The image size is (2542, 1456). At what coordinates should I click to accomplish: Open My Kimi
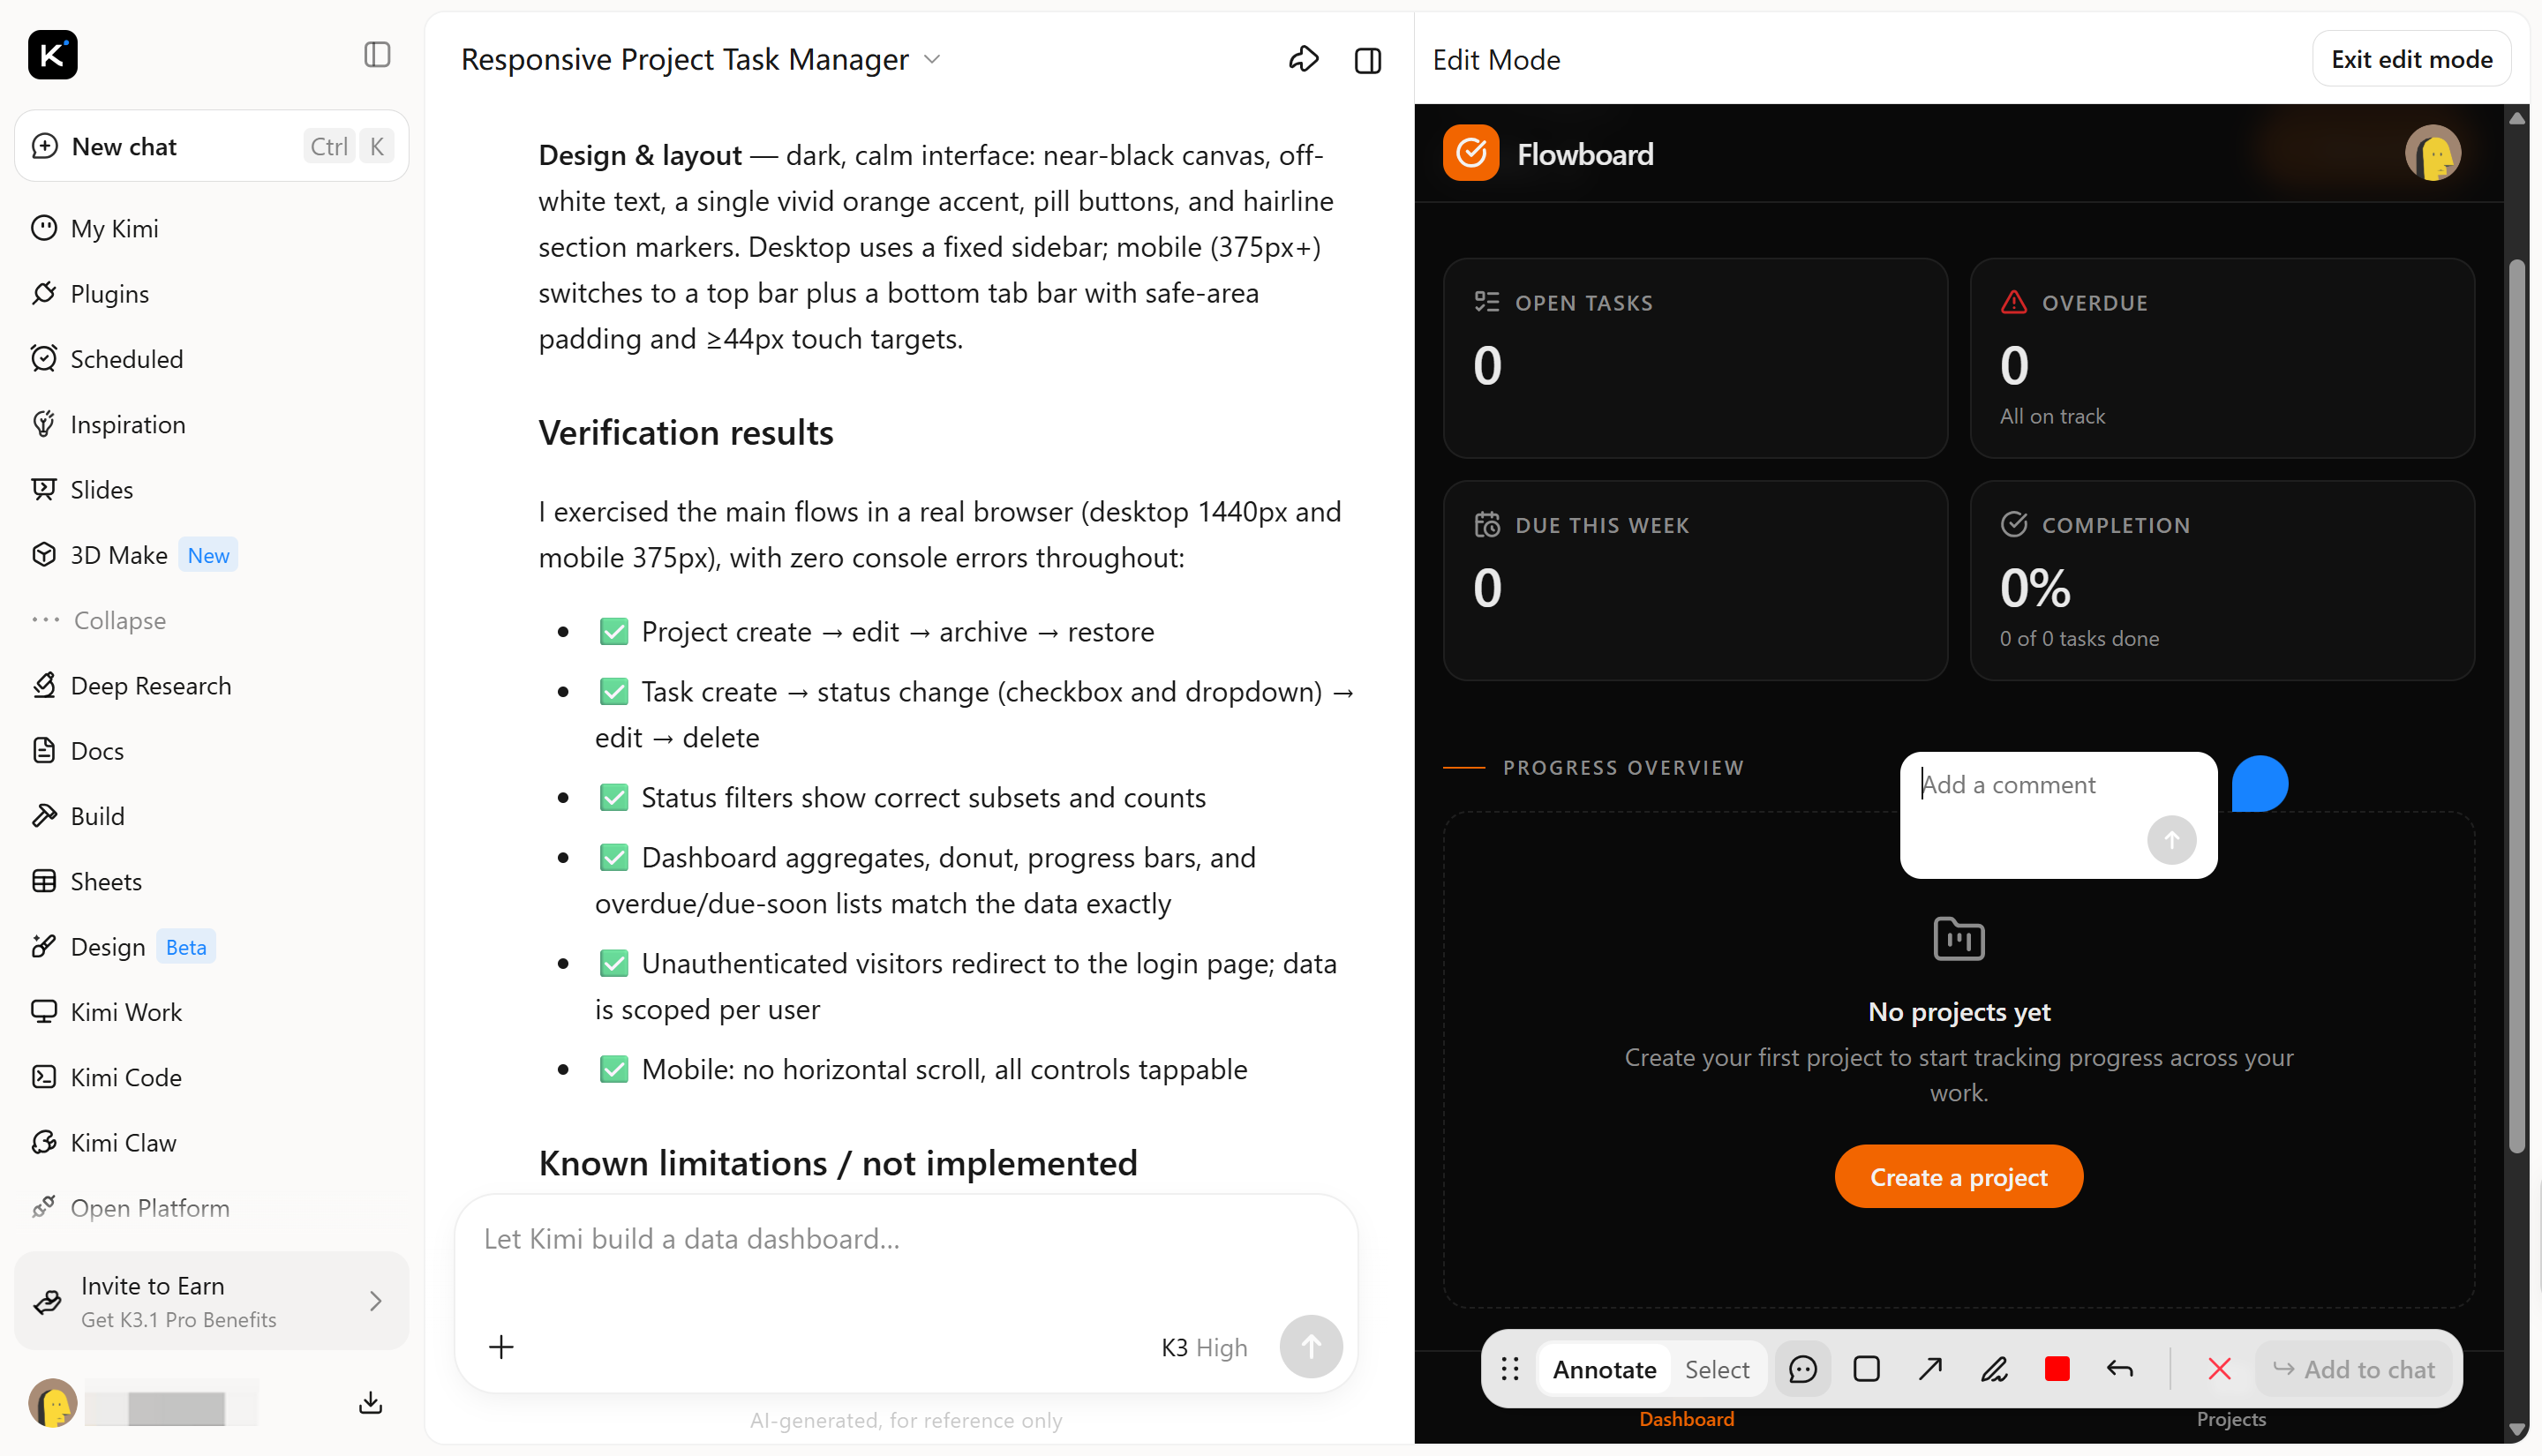(212, 228)
